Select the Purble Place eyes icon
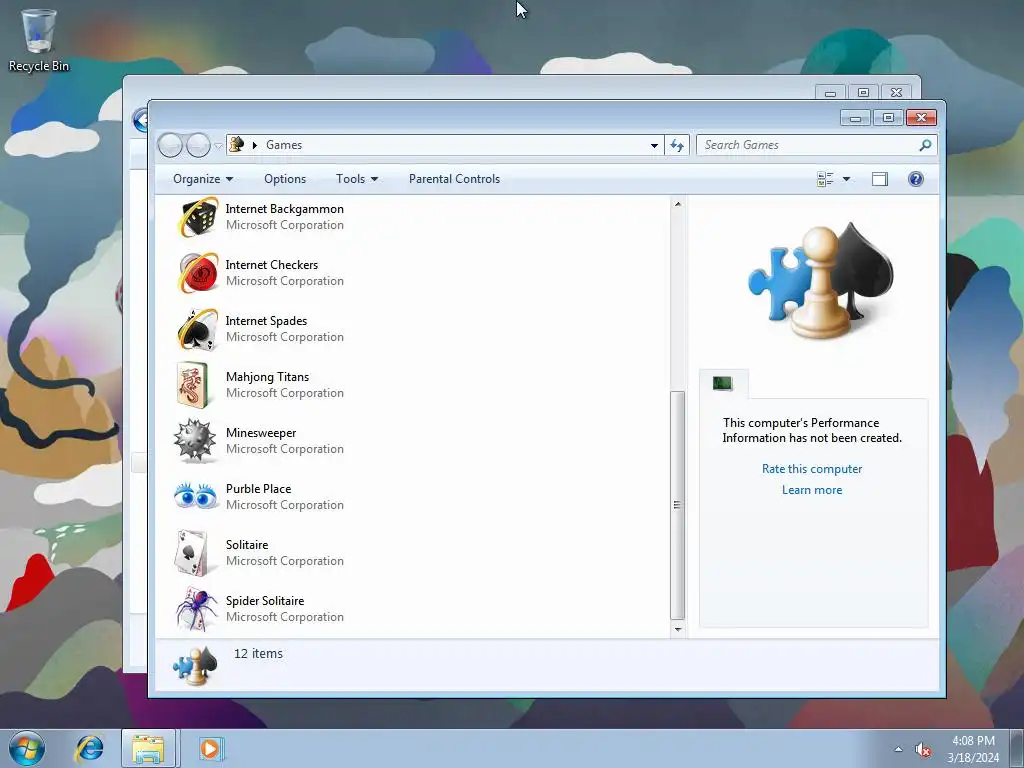 coord(196,496)
